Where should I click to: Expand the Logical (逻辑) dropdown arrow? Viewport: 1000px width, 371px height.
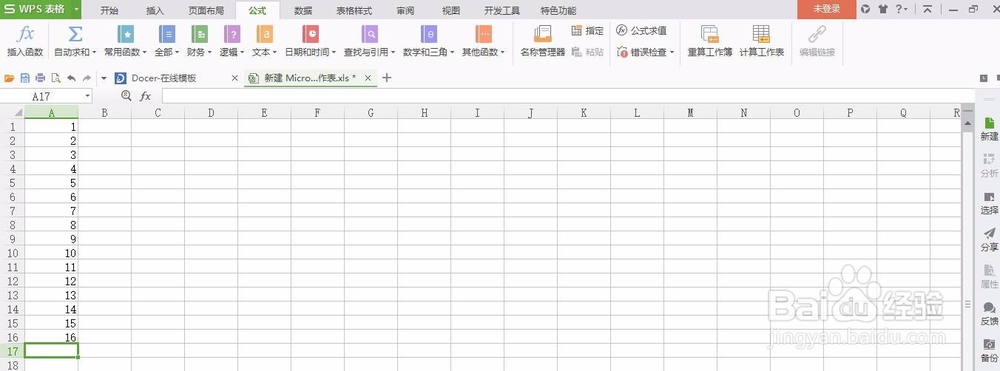click(x=242, y=53)
